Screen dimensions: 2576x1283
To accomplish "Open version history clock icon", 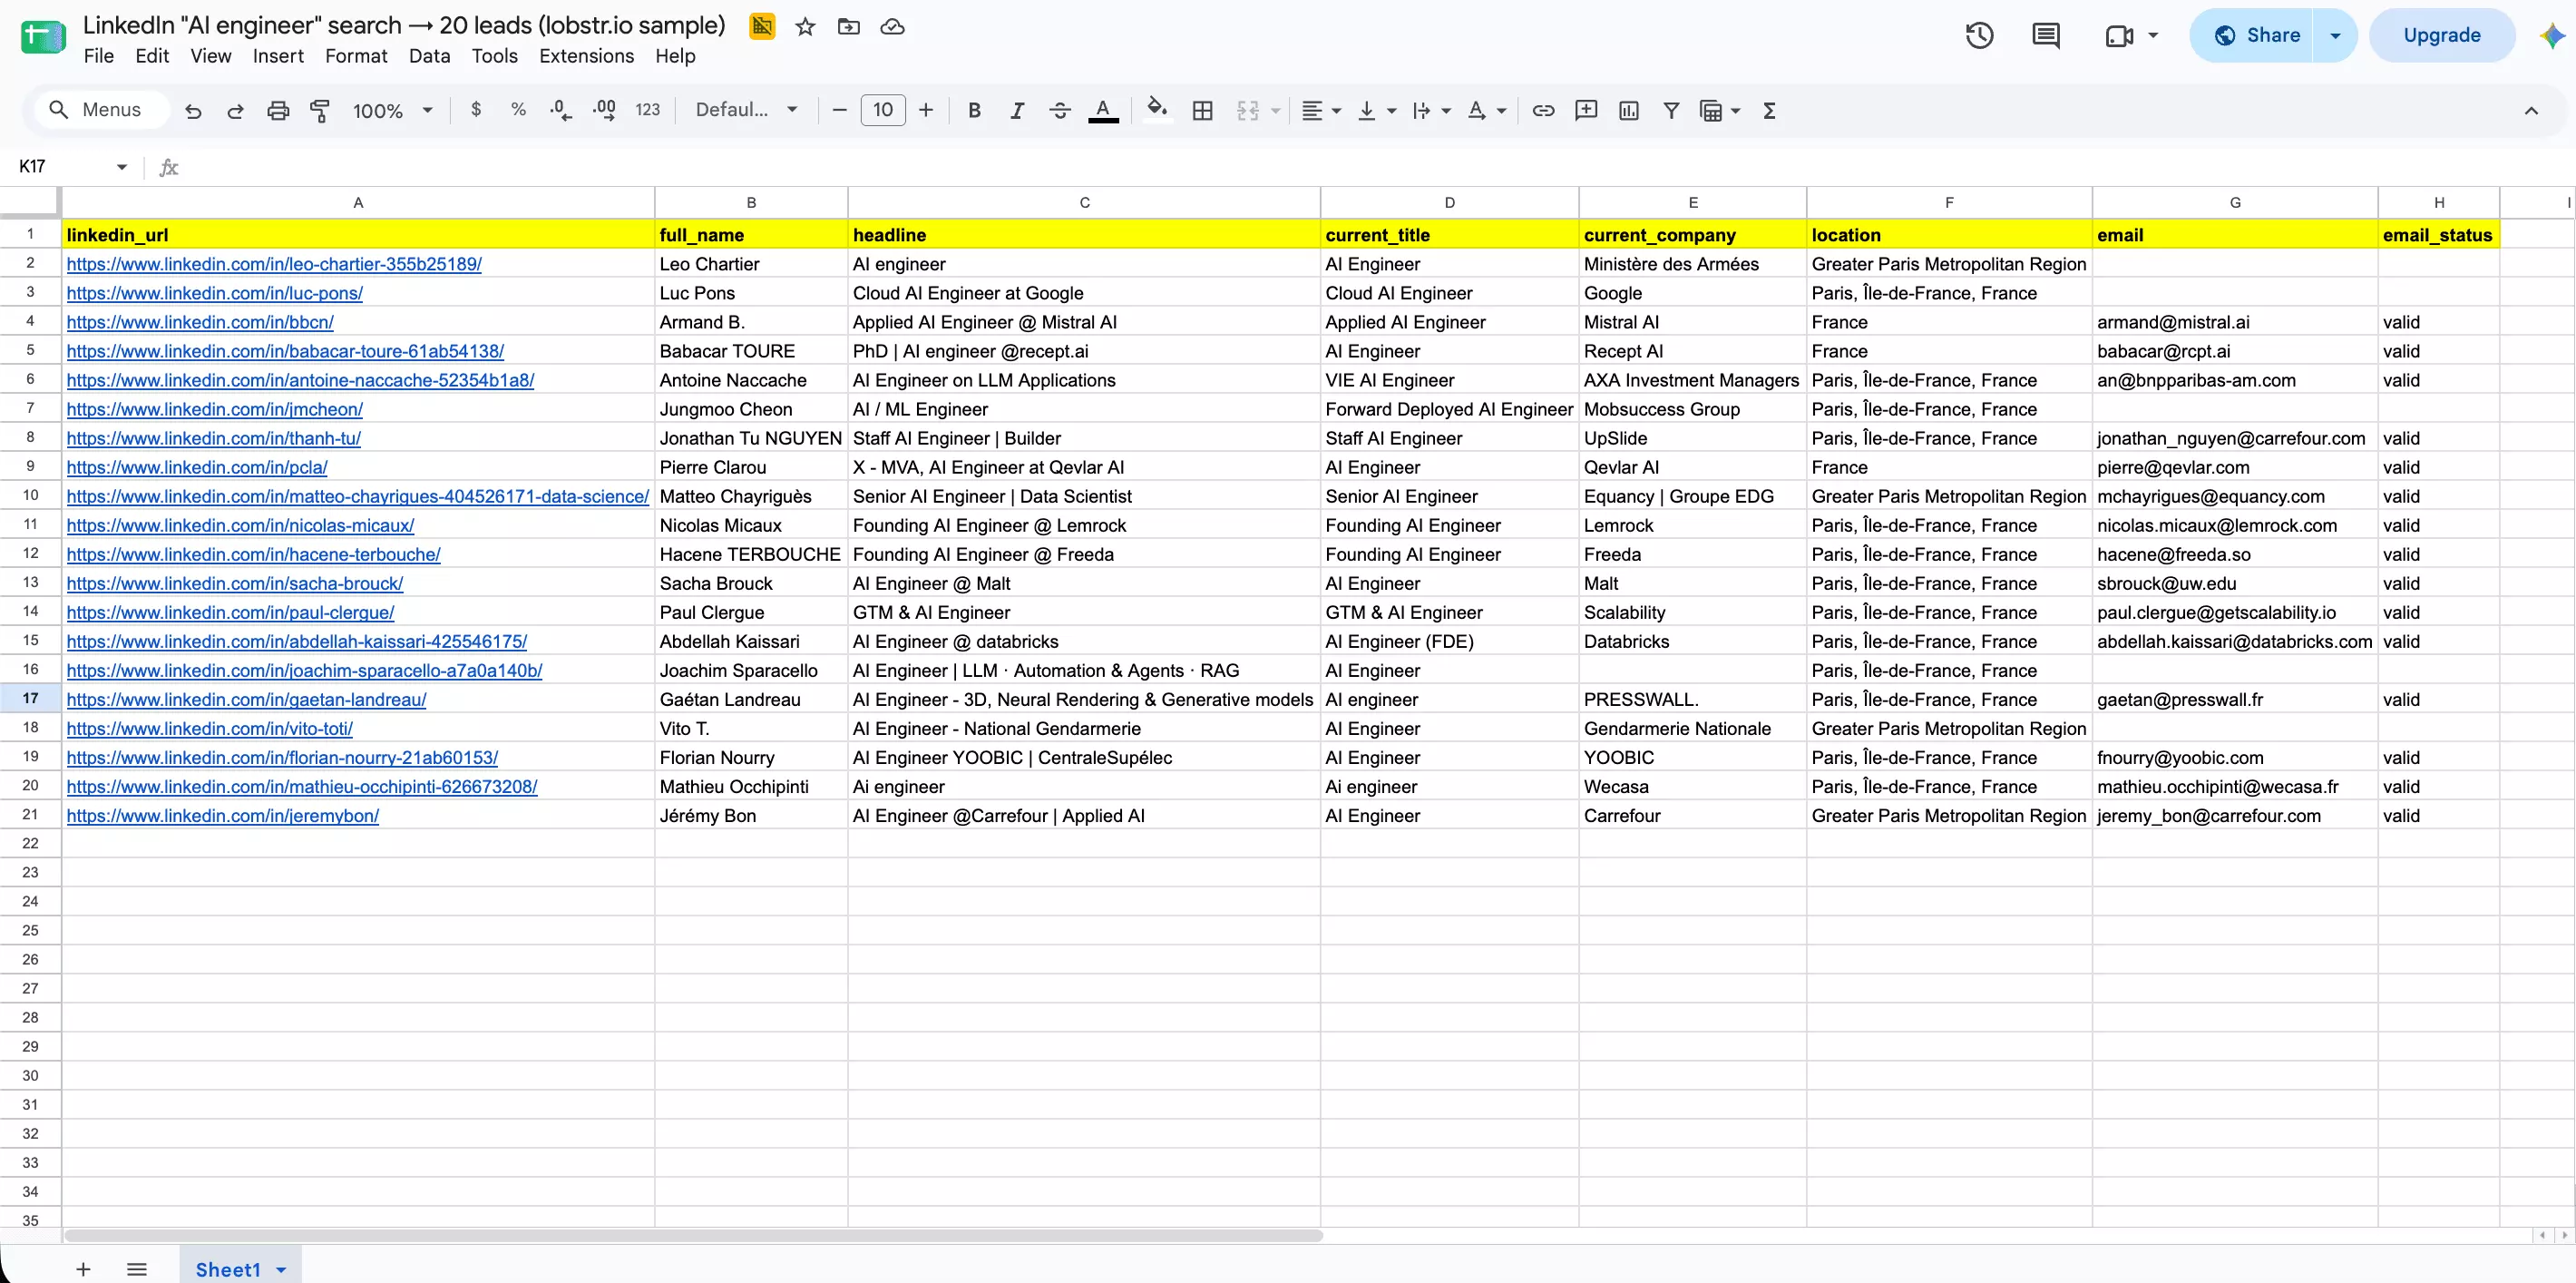I will (x=1979, y=36).
